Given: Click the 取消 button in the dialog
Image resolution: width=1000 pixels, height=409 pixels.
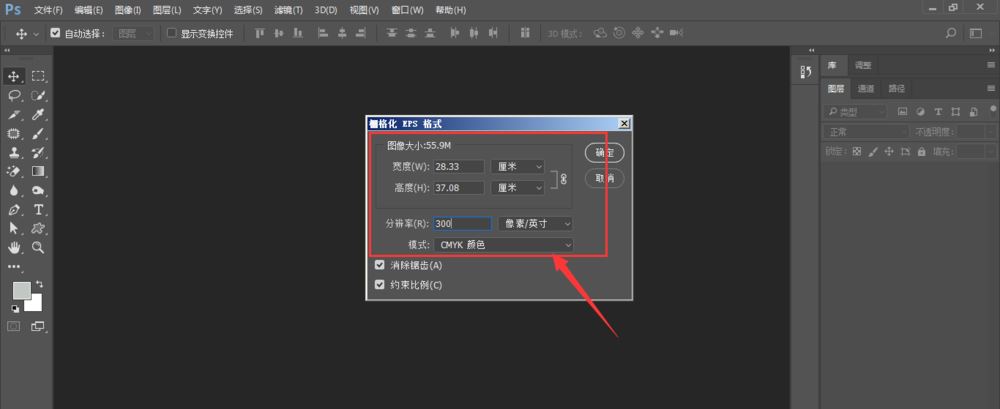Looking at the screenshot, I should coord(604,179).
